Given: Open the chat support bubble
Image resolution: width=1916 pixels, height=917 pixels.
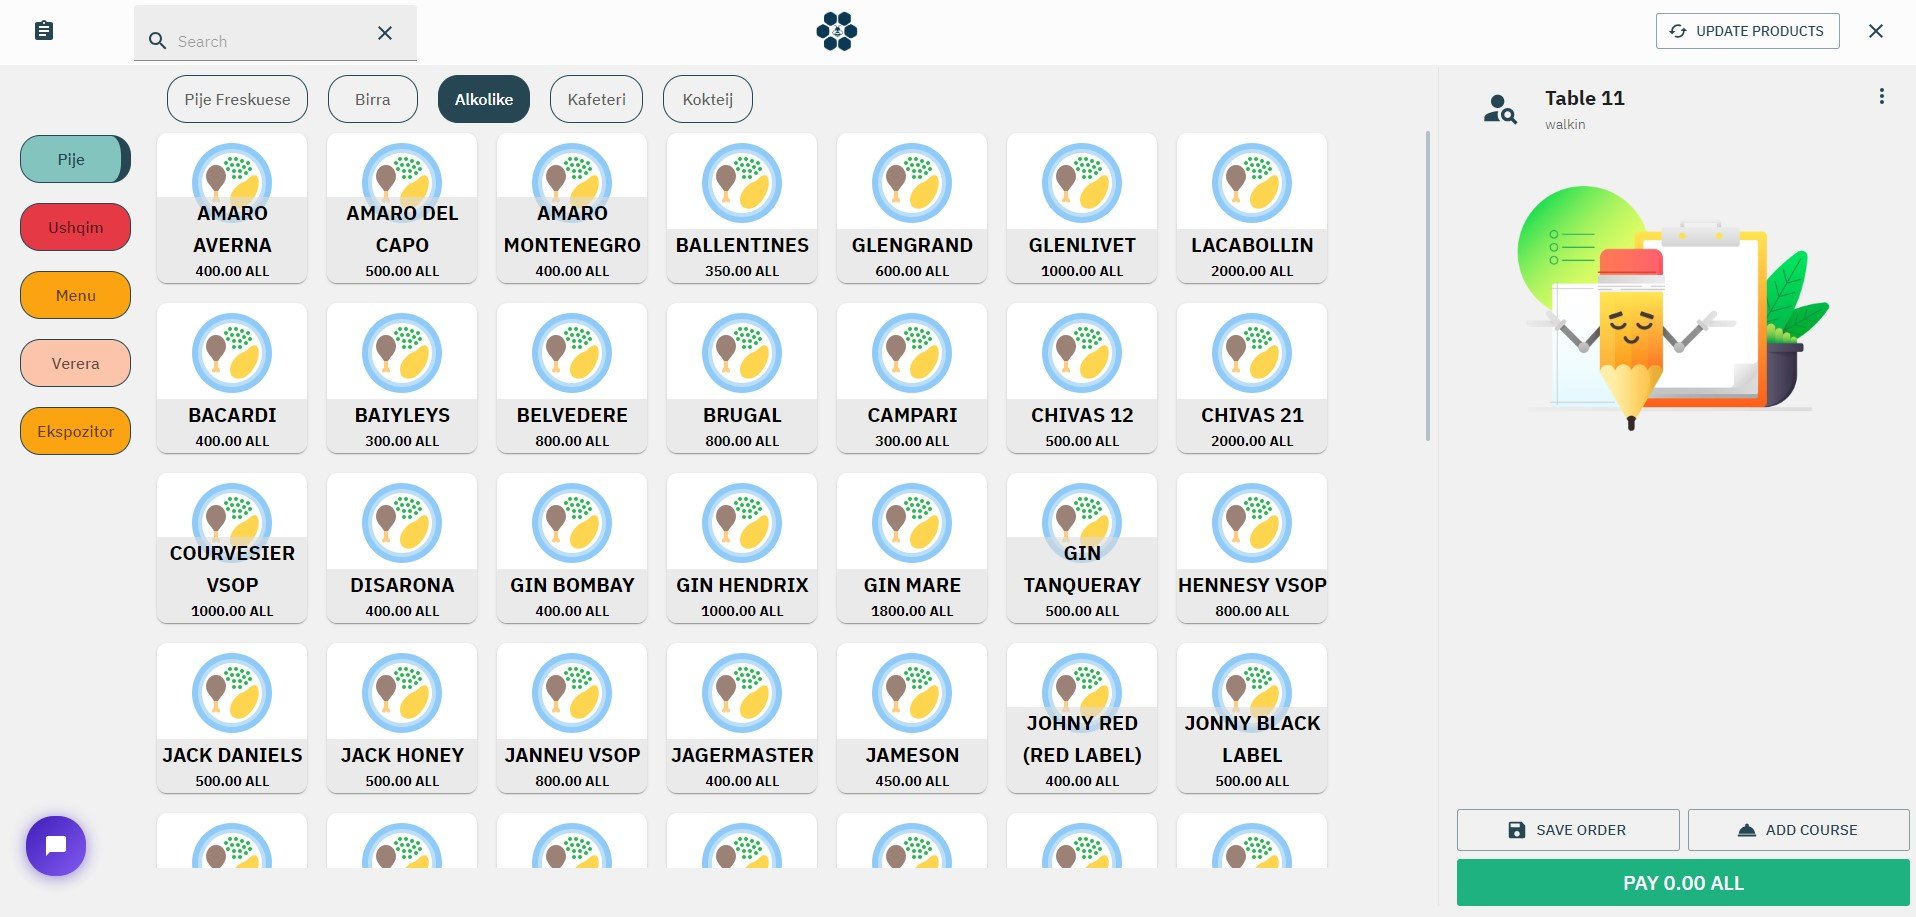Looking at the screenshot, I should tap(56, 846).
